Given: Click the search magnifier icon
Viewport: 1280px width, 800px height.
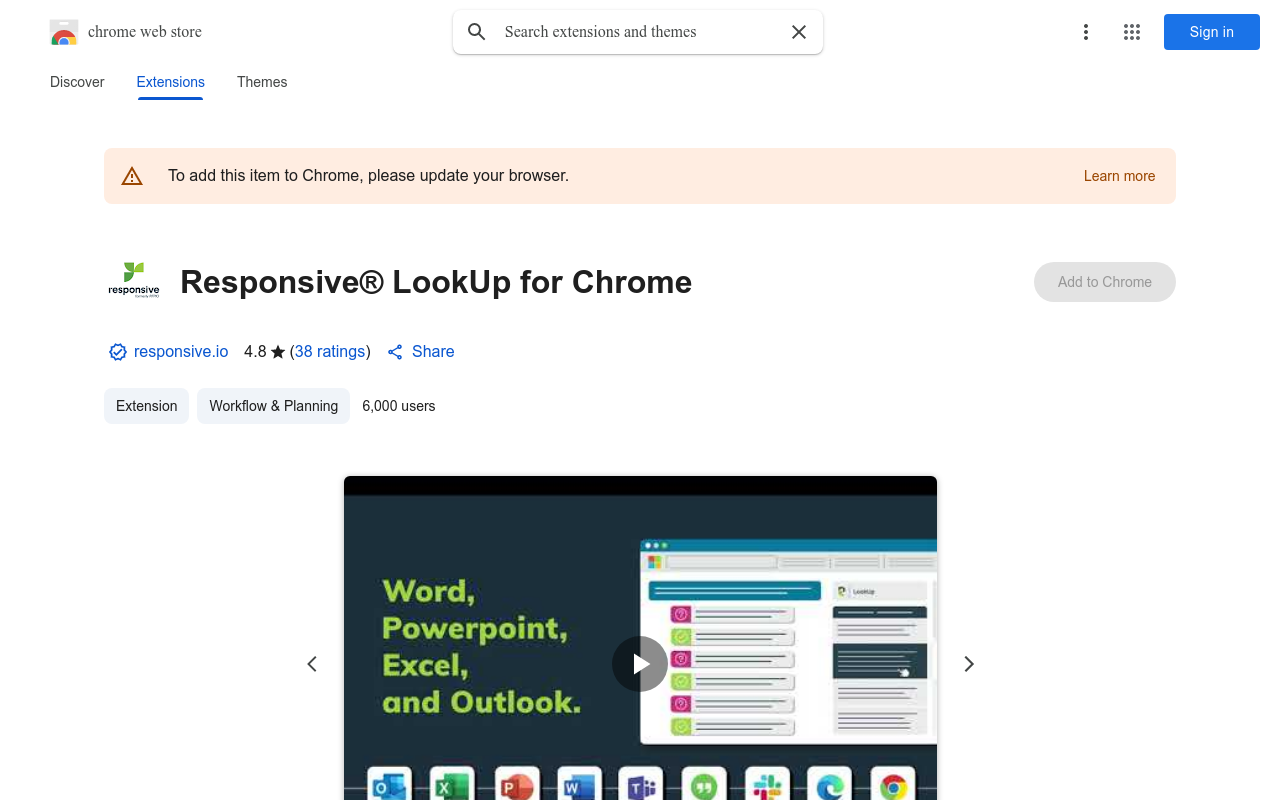Looking at the screenshot, I should point(477,32).
